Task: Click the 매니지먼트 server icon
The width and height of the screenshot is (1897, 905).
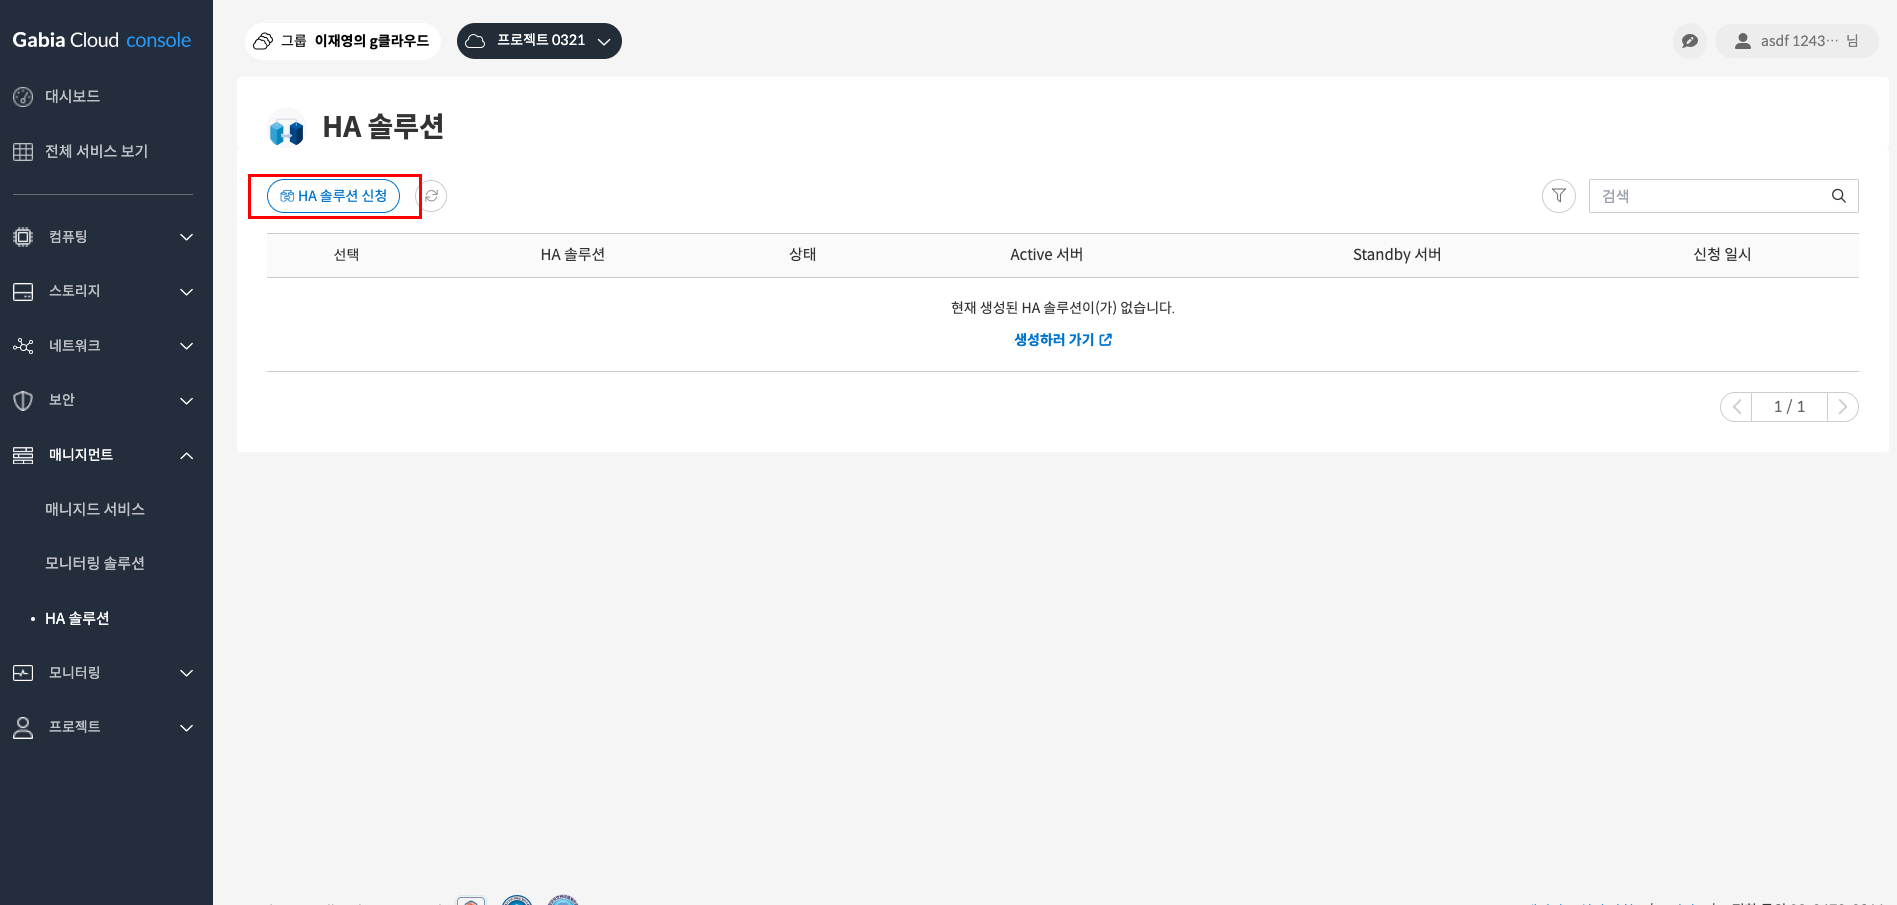Action: pos(23,456)
